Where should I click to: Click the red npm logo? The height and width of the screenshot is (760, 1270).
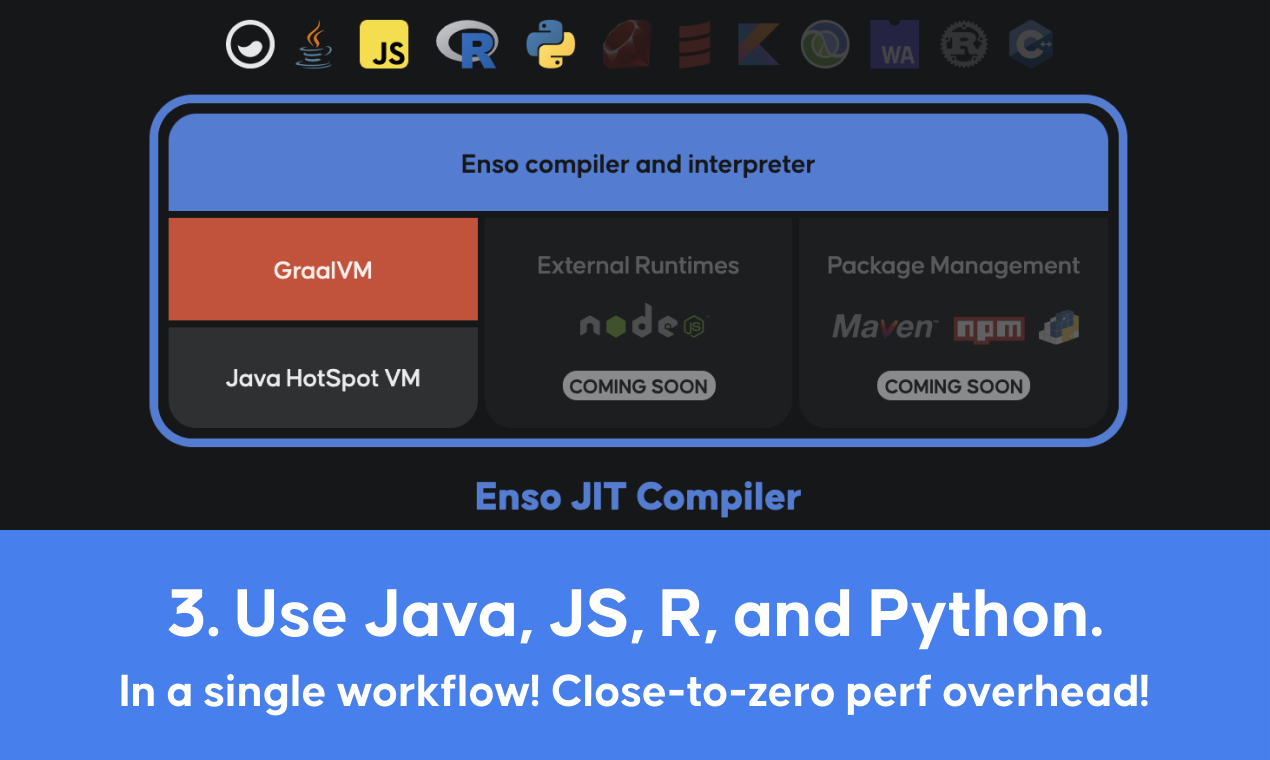tap(989, 329)
